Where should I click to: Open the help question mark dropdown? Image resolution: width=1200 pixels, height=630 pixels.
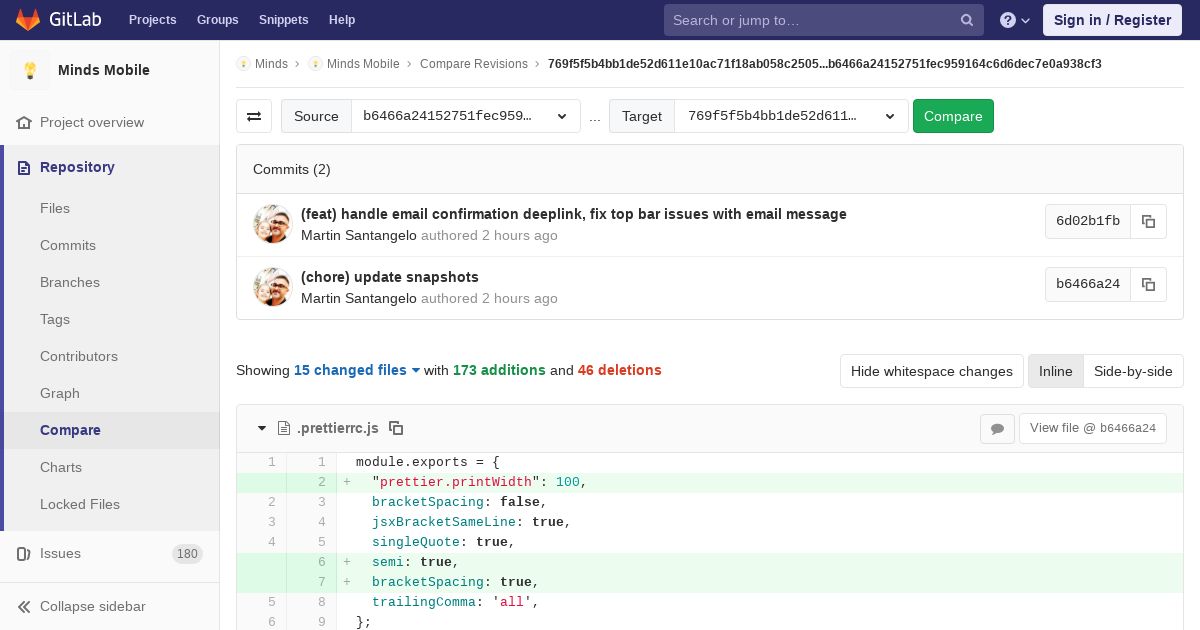tap(1015, 20)
